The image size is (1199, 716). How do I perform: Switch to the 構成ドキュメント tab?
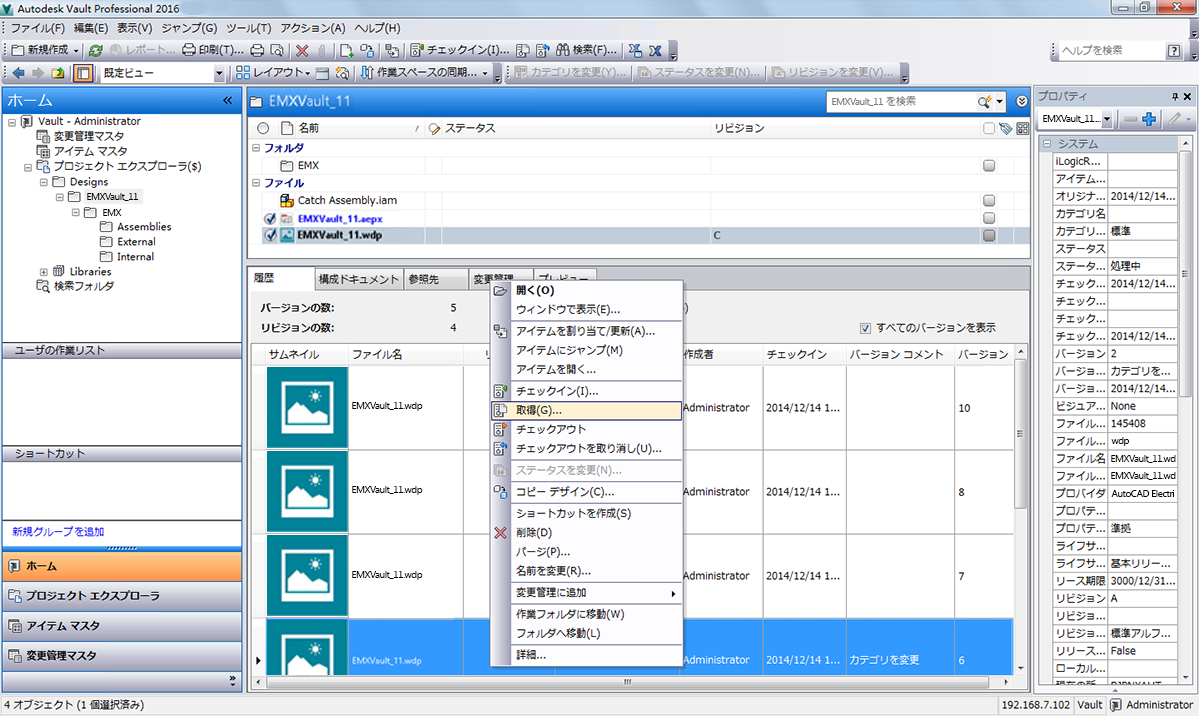pyautogui.click(x=359, y=279)
